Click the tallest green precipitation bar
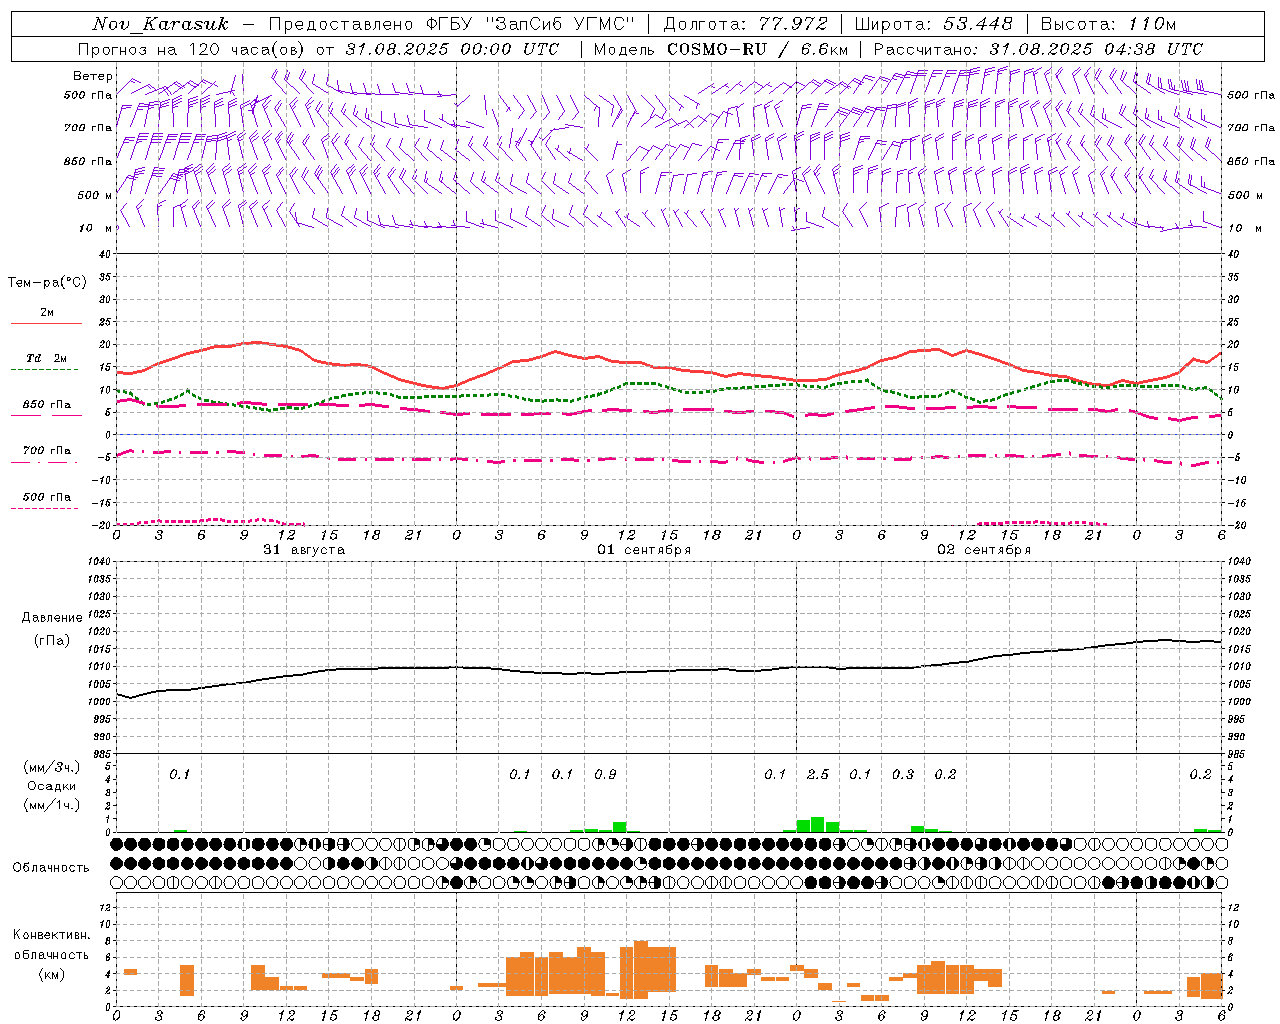The height and width of the screenshot is (1024, 1280). pos(818,825)
